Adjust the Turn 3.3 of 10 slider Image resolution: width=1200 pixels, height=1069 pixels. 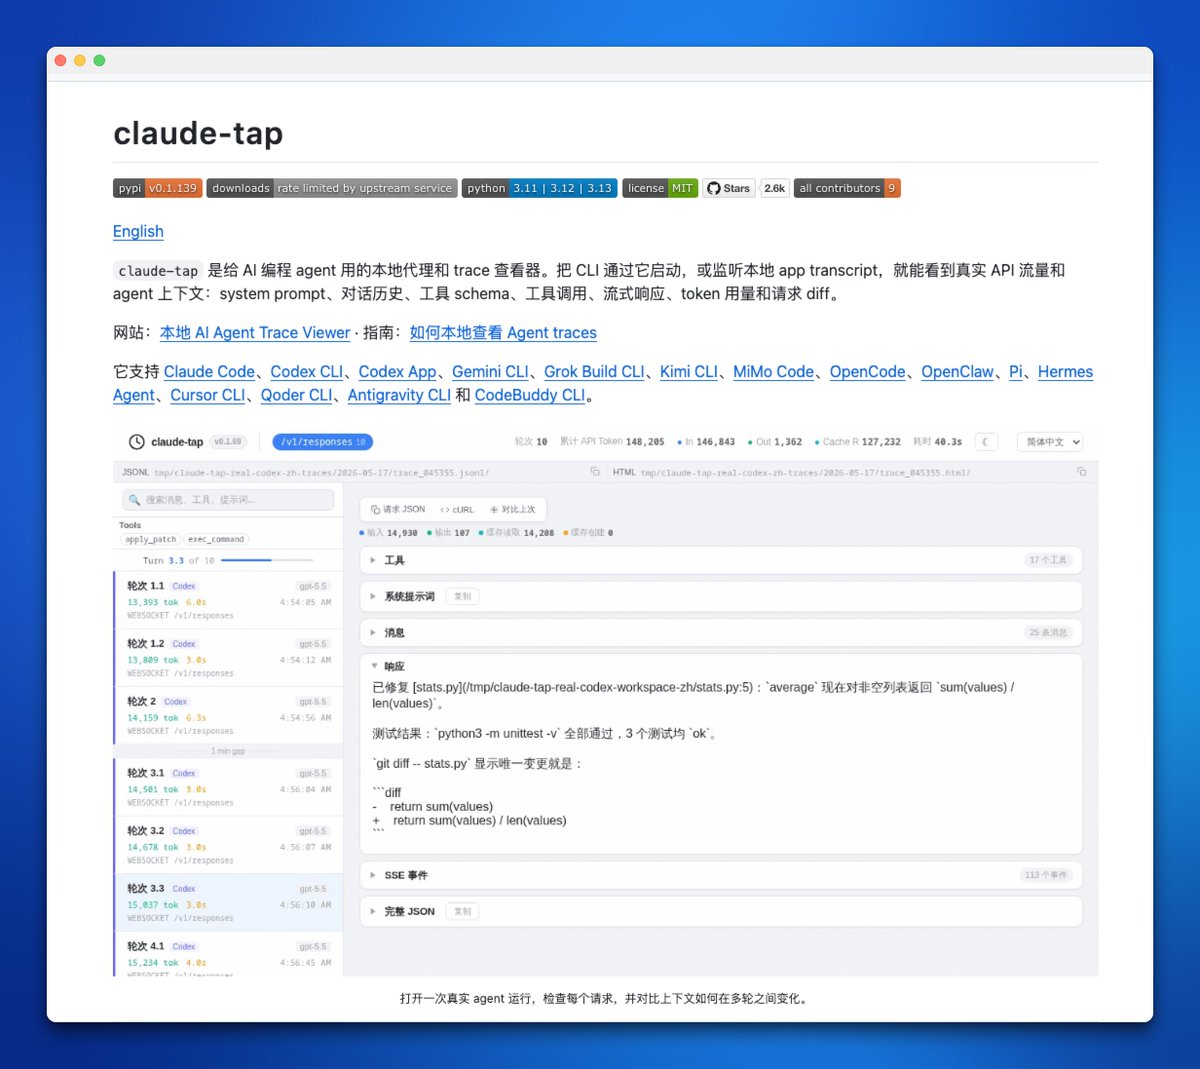[x=267, y=561]
